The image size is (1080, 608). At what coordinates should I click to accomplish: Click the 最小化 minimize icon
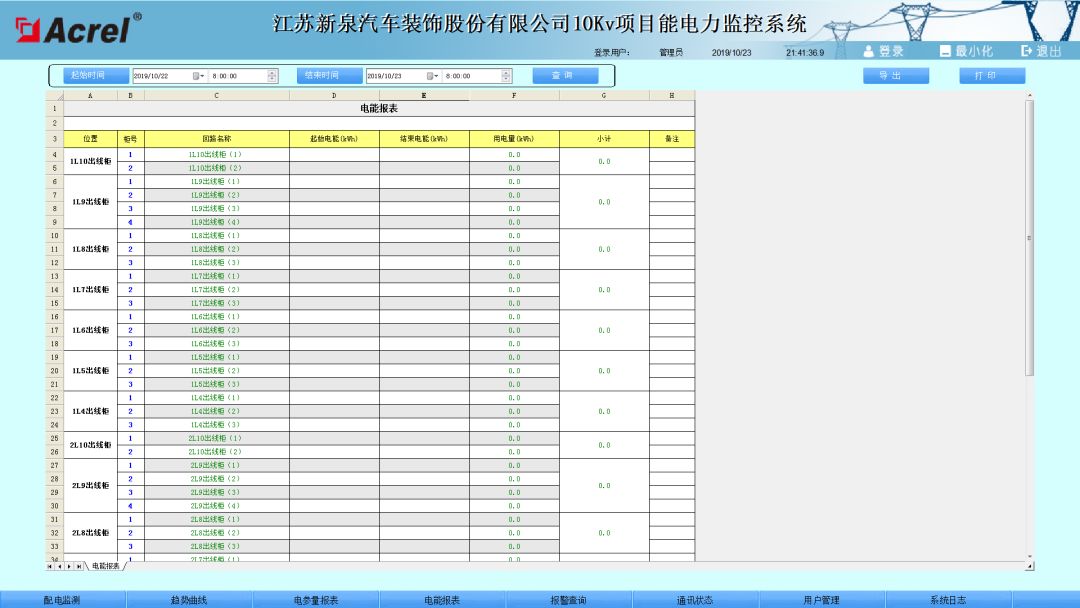click(x=946, y=51)
